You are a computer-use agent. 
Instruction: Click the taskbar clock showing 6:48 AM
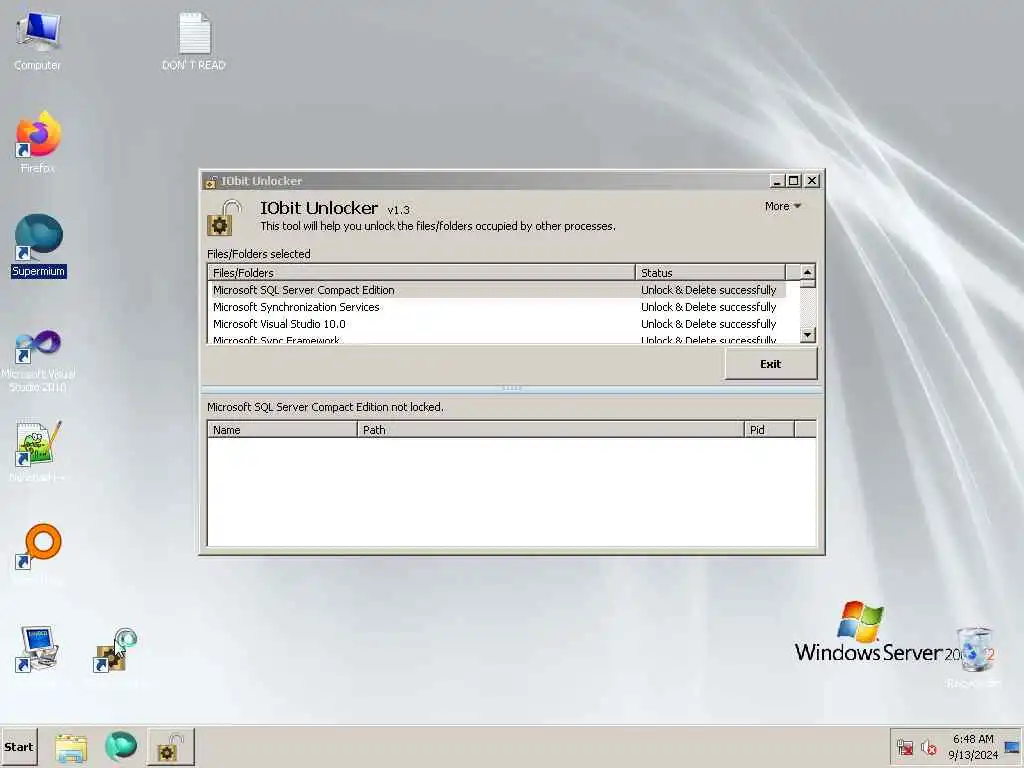973,747
